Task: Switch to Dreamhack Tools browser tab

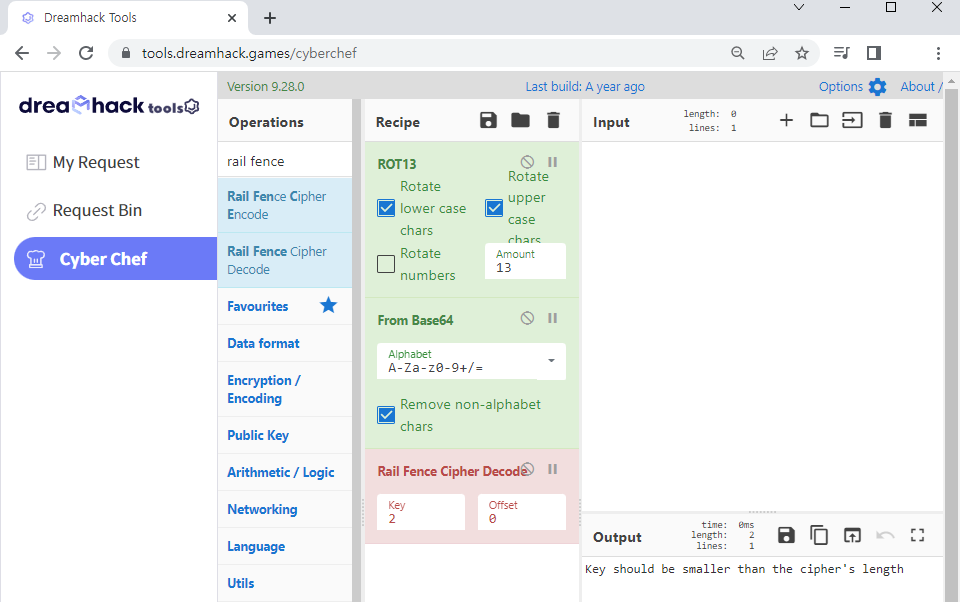Action: point(129,18)
